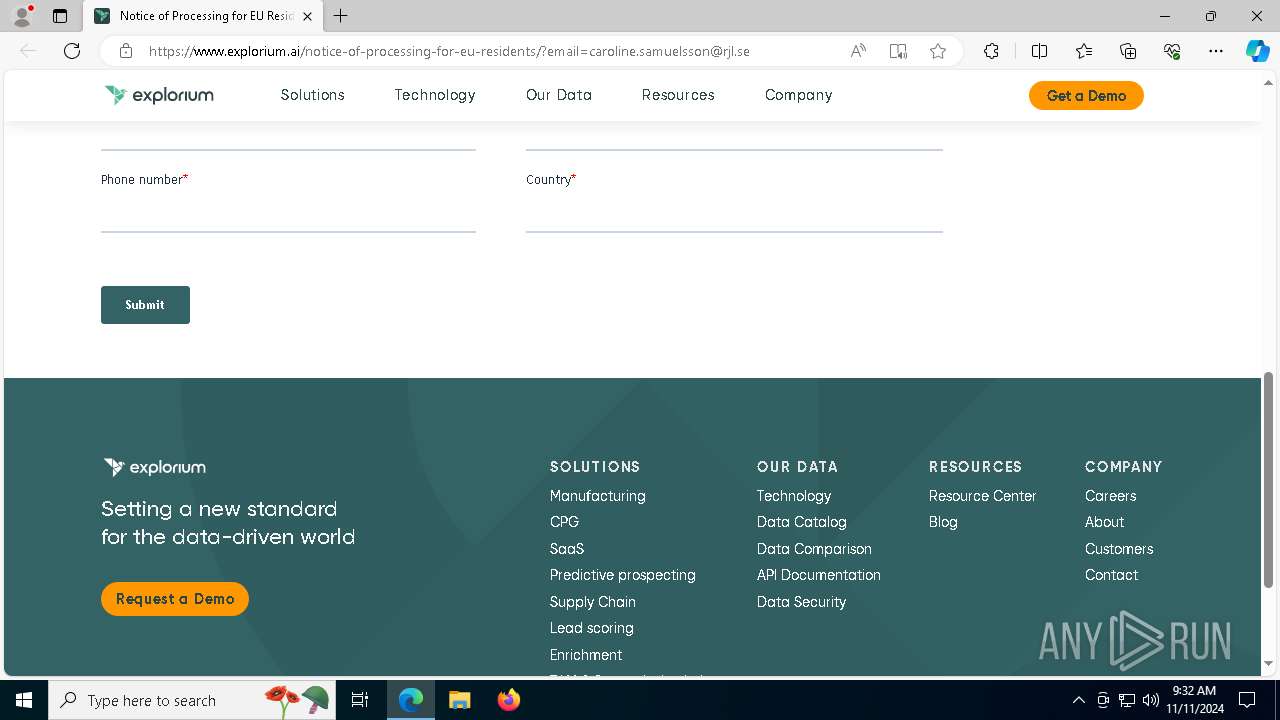Submit the form
This screenshot has height=720, width=1280.
145,305
